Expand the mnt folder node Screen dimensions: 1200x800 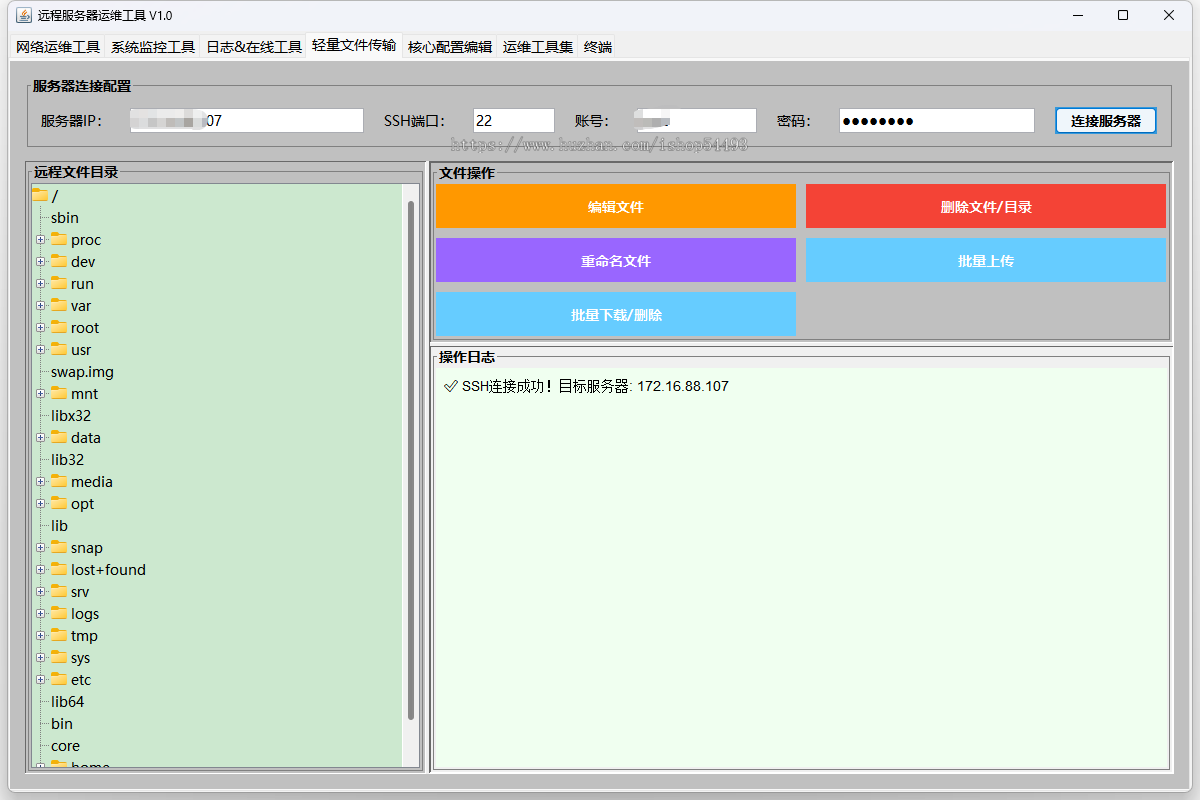tap(41, 394)
